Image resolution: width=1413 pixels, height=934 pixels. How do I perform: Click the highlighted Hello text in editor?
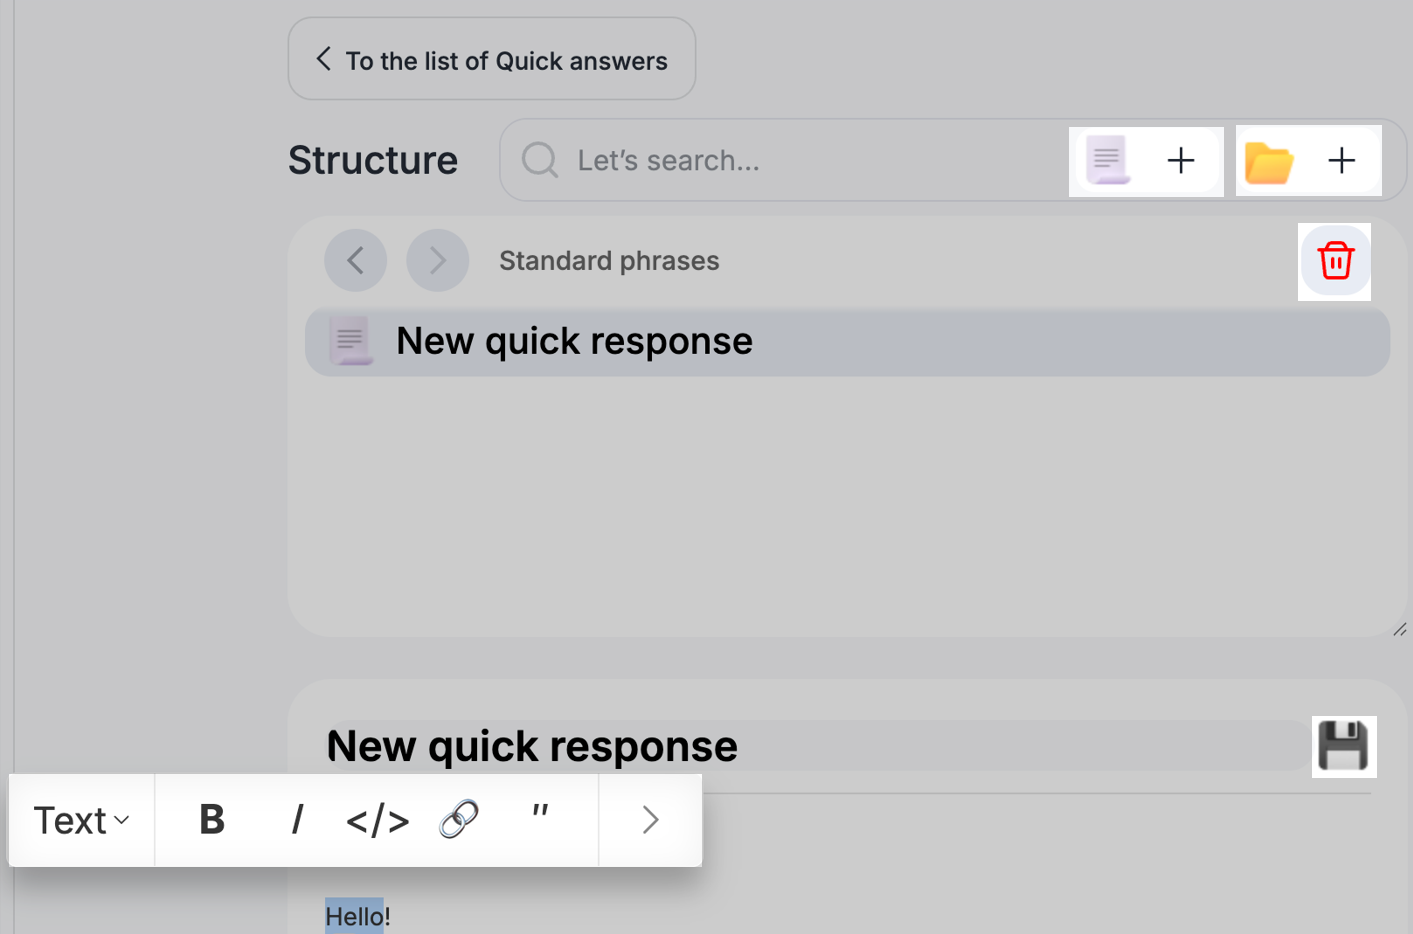click(354, 916)
